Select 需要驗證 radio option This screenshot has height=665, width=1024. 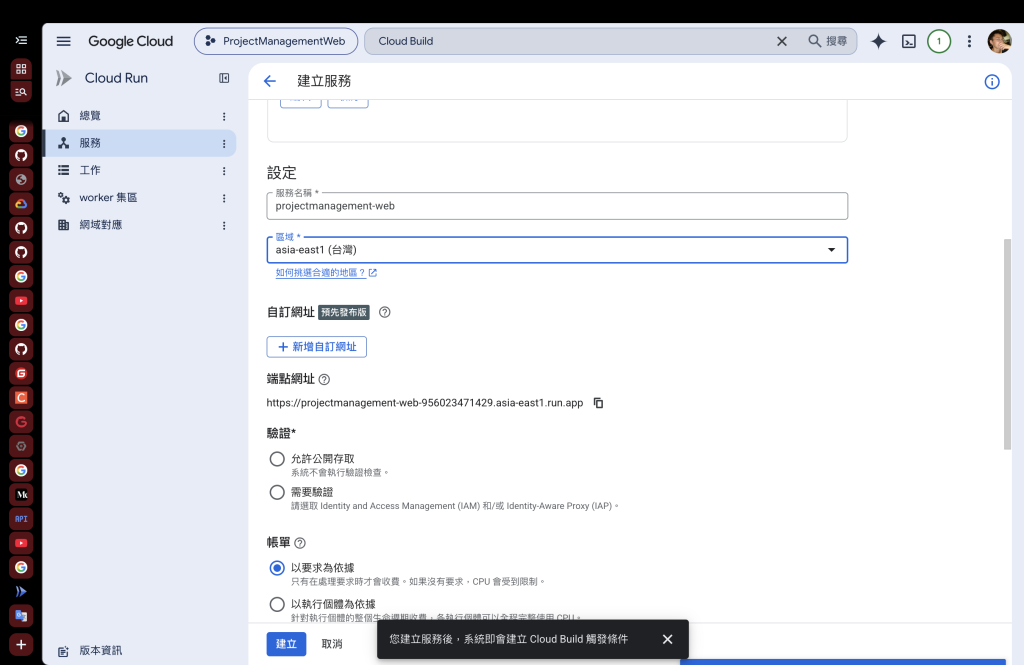tap(277, 492)
